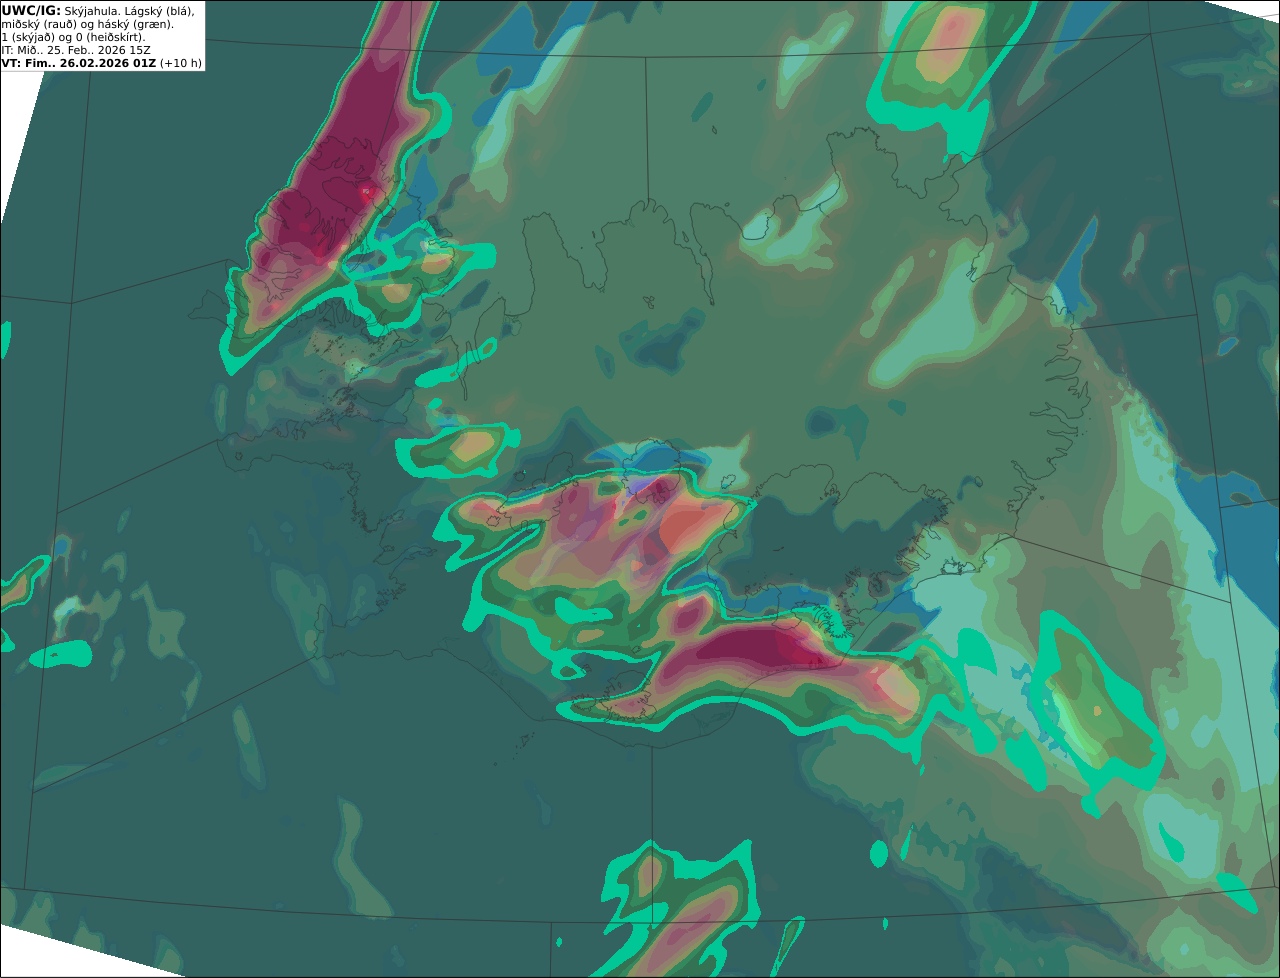Click the forecast offset "(+10 h)"
1280x978 pixels.
[x=181, y=63]
